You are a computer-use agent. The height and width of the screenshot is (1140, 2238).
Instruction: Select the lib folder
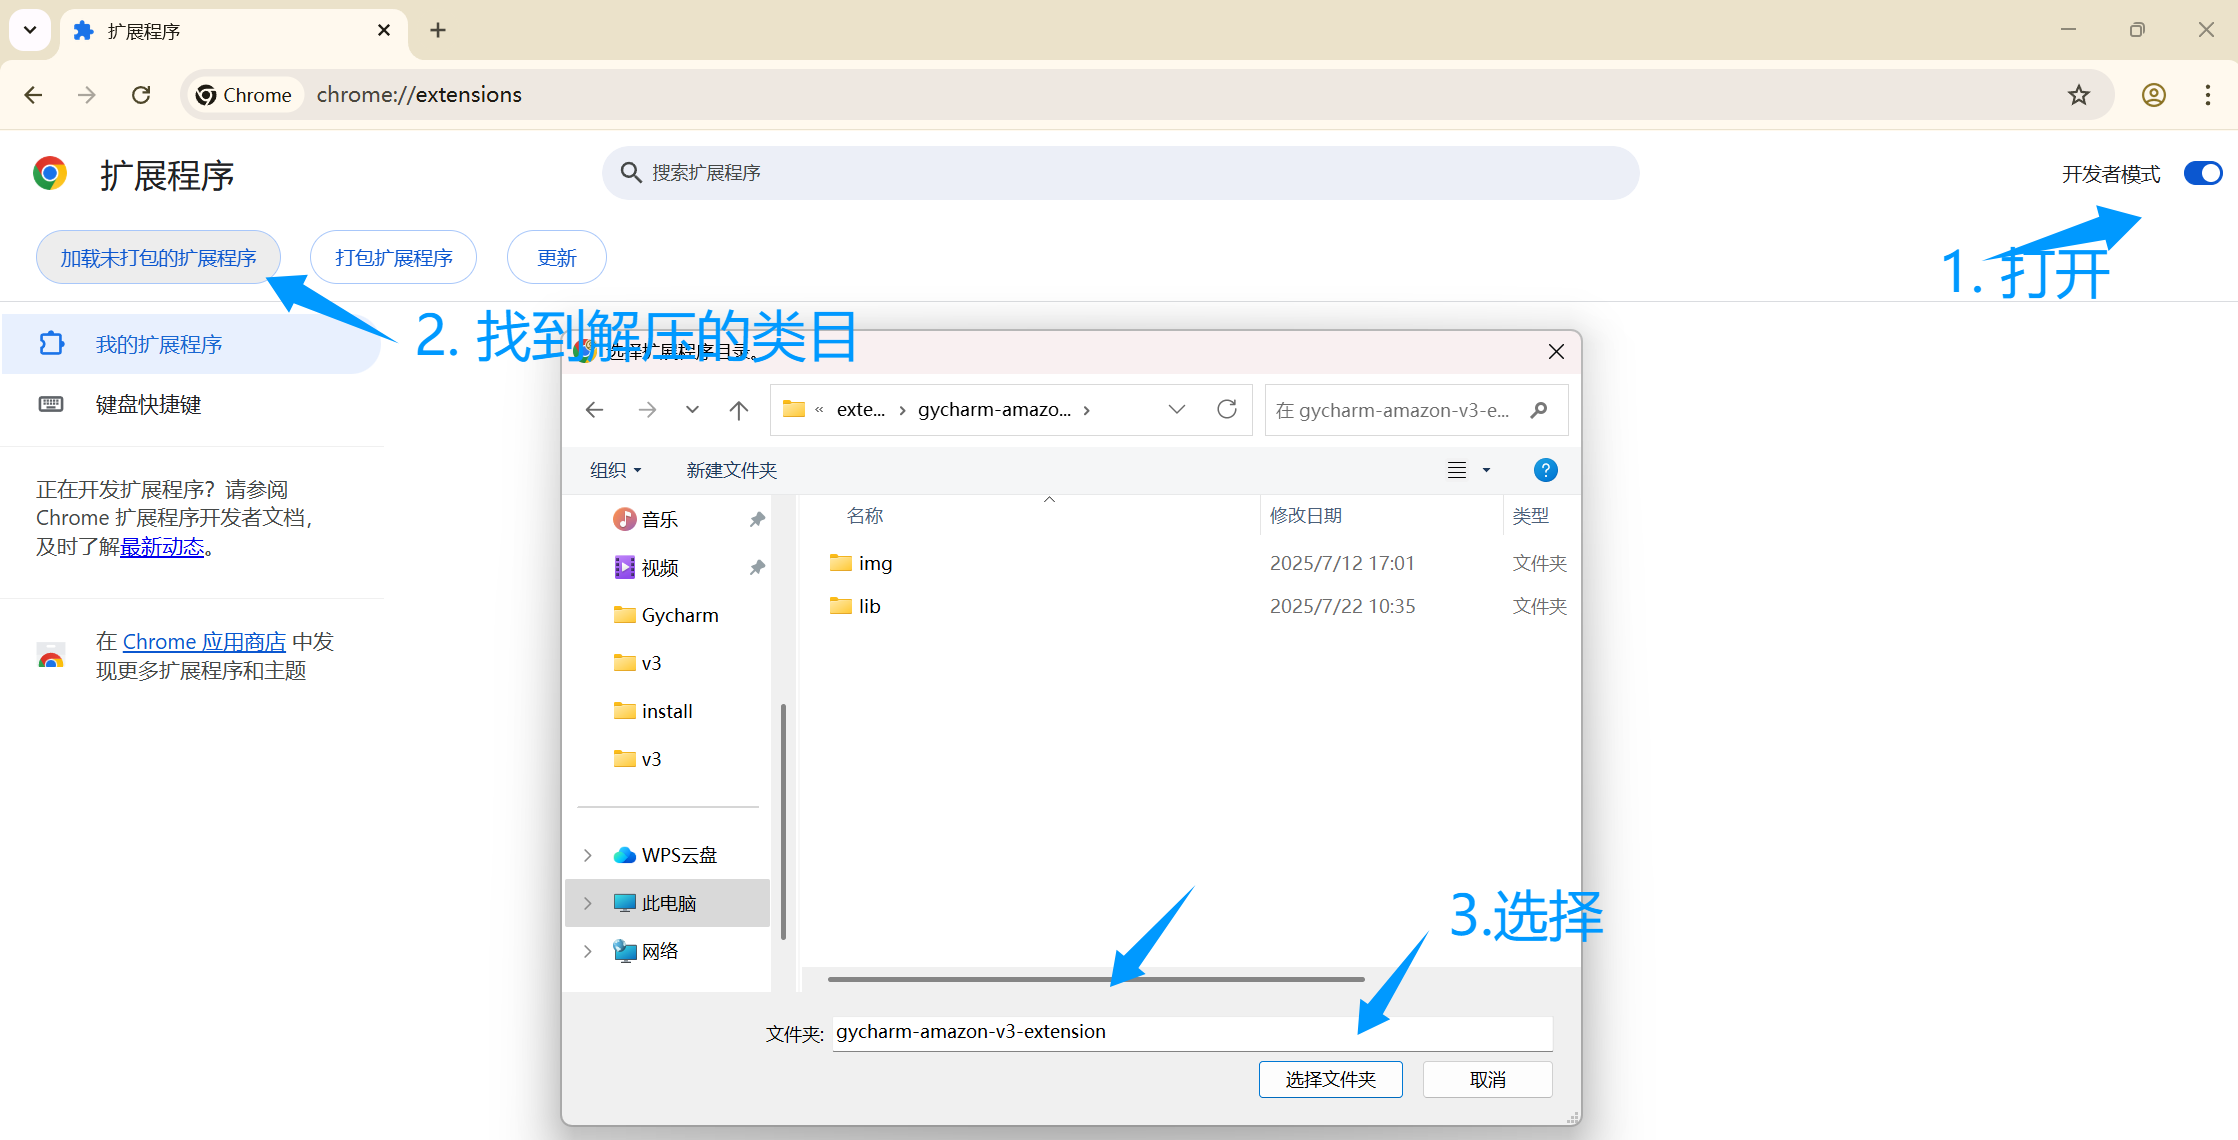pos(854,606)
